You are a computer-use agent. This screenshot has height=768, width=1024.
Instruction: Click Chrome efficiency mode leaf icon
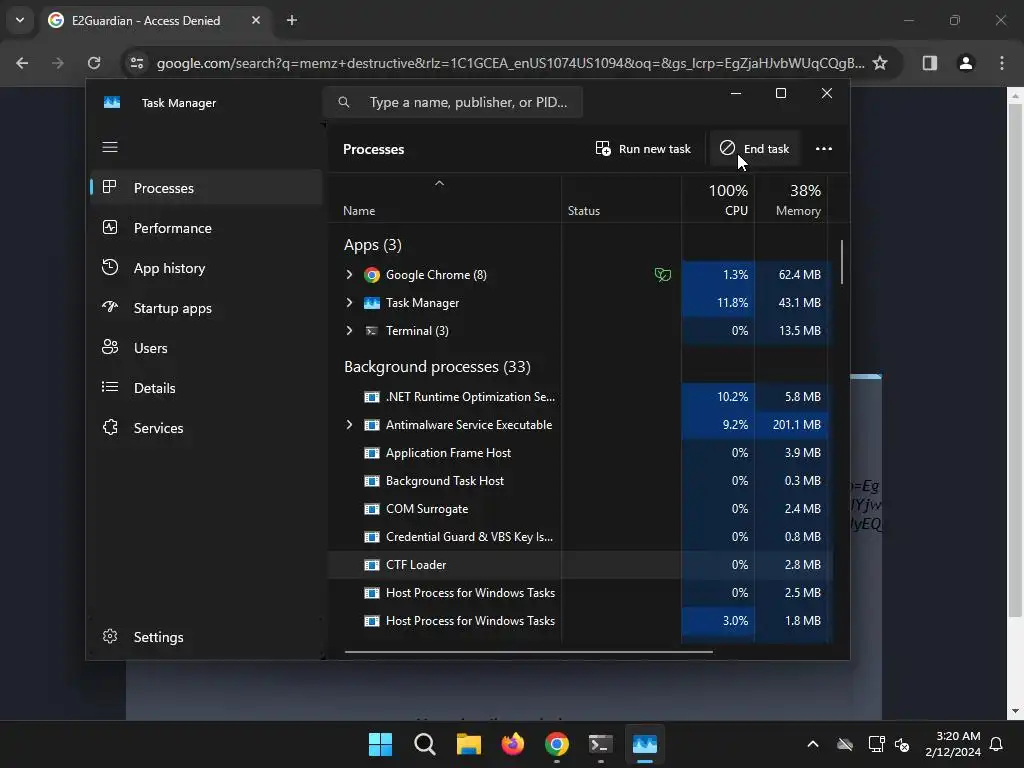[x=662, y=275]
